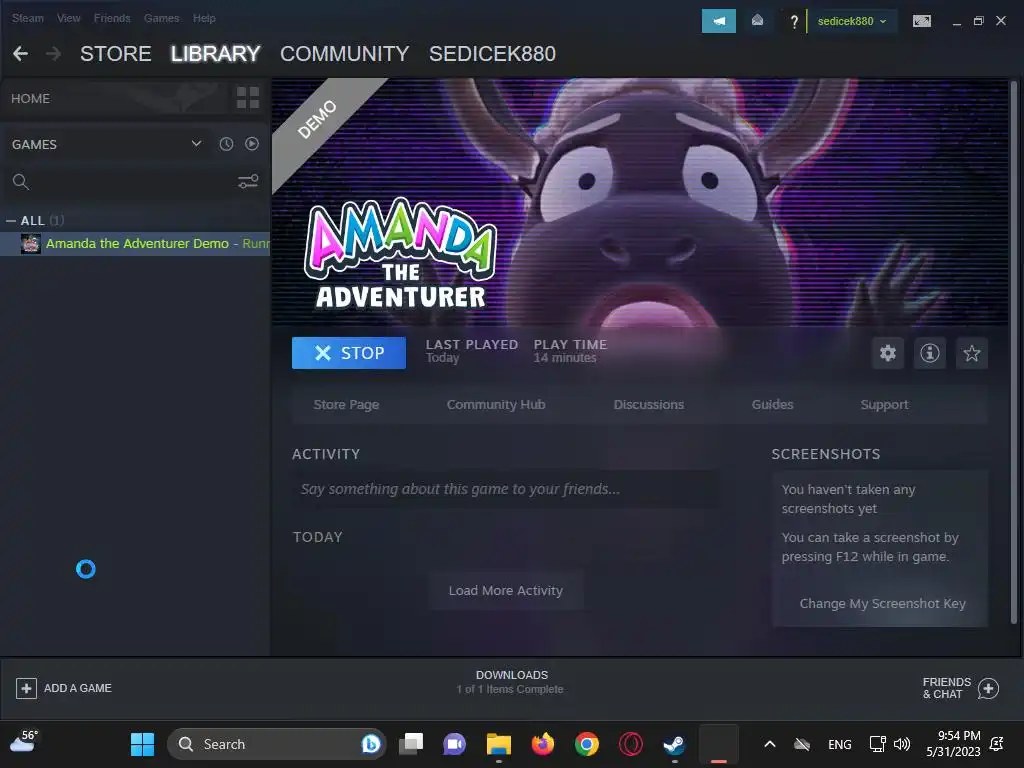Switch to Big Picture mode icon
The image size is (1024, 768).
tap(921, 21)
